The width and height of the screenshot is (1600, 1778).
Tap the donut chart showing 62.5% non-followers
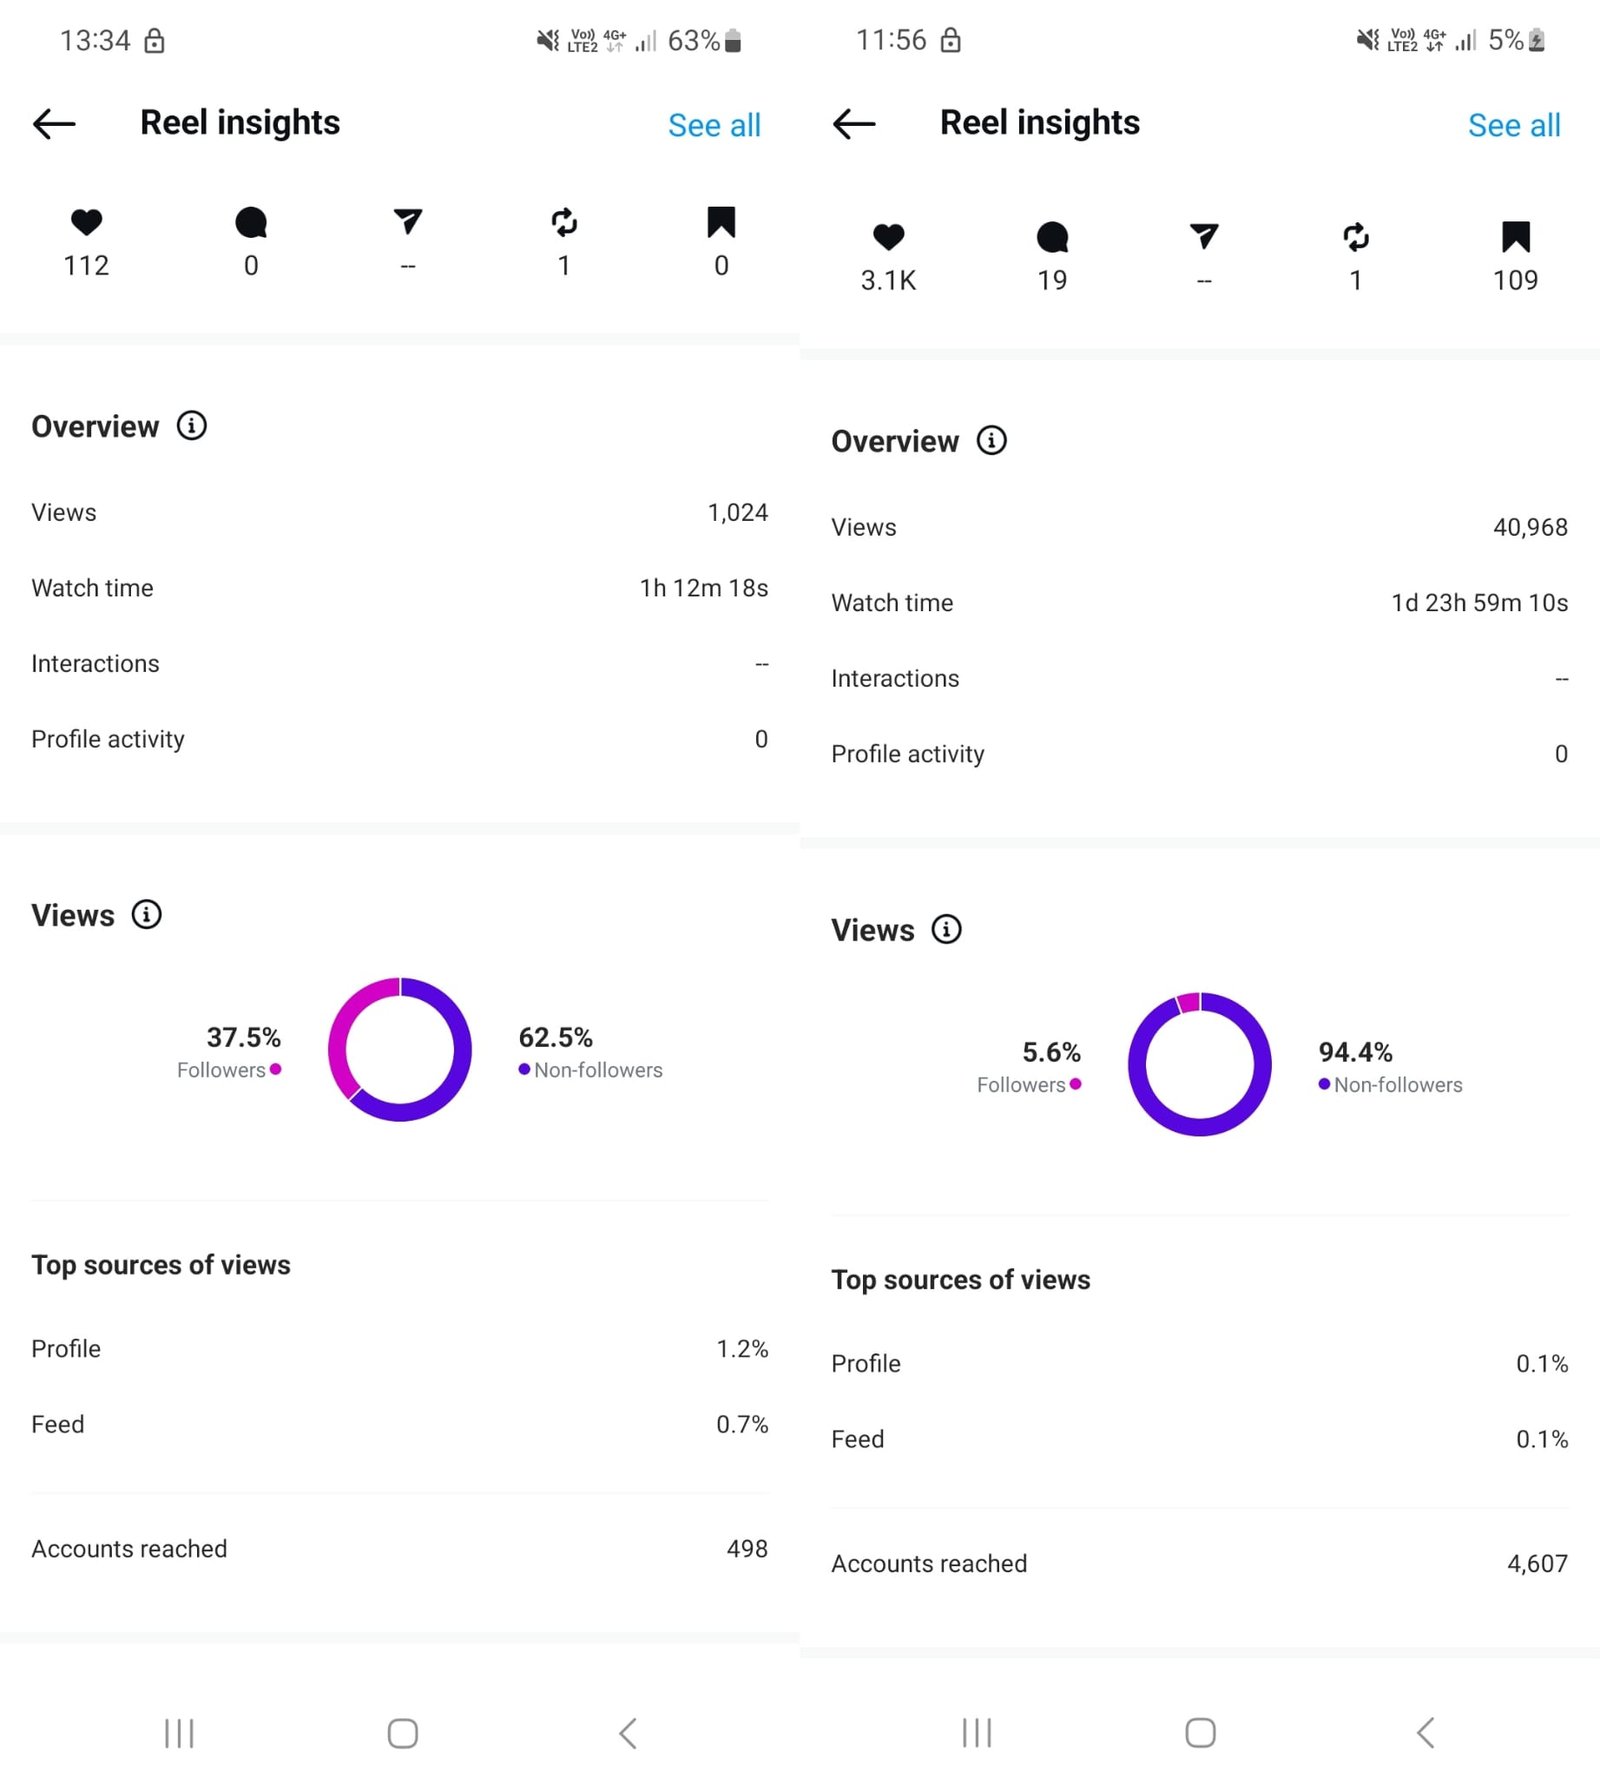click(400, 1049)
